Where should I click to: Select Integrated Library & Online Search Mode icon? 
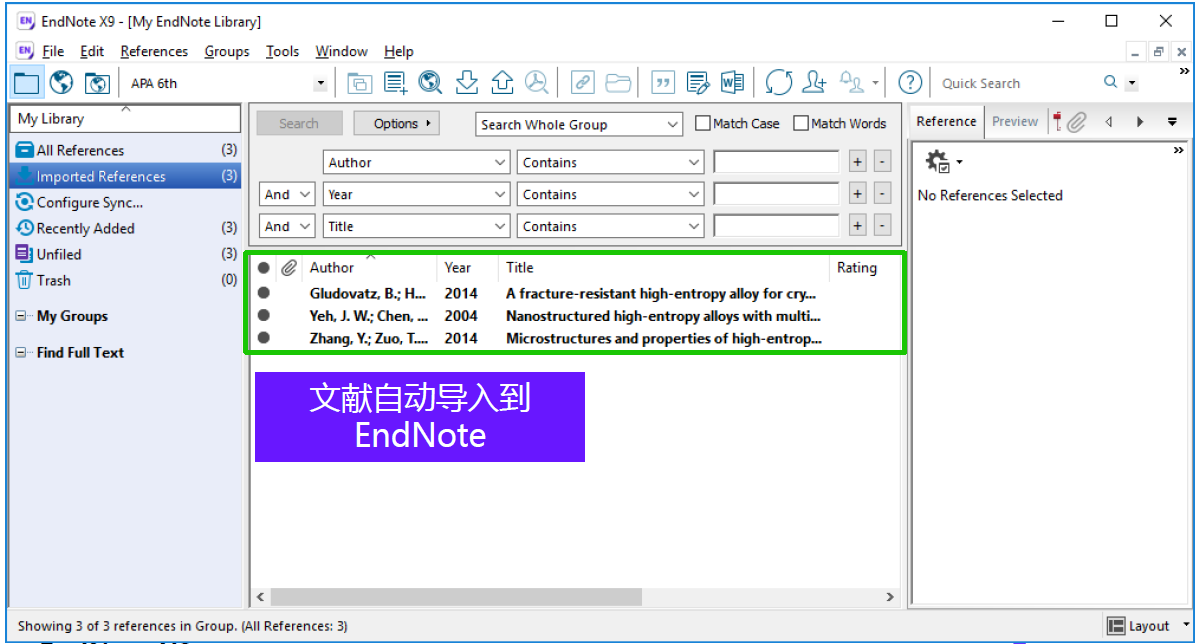point(96,83)
